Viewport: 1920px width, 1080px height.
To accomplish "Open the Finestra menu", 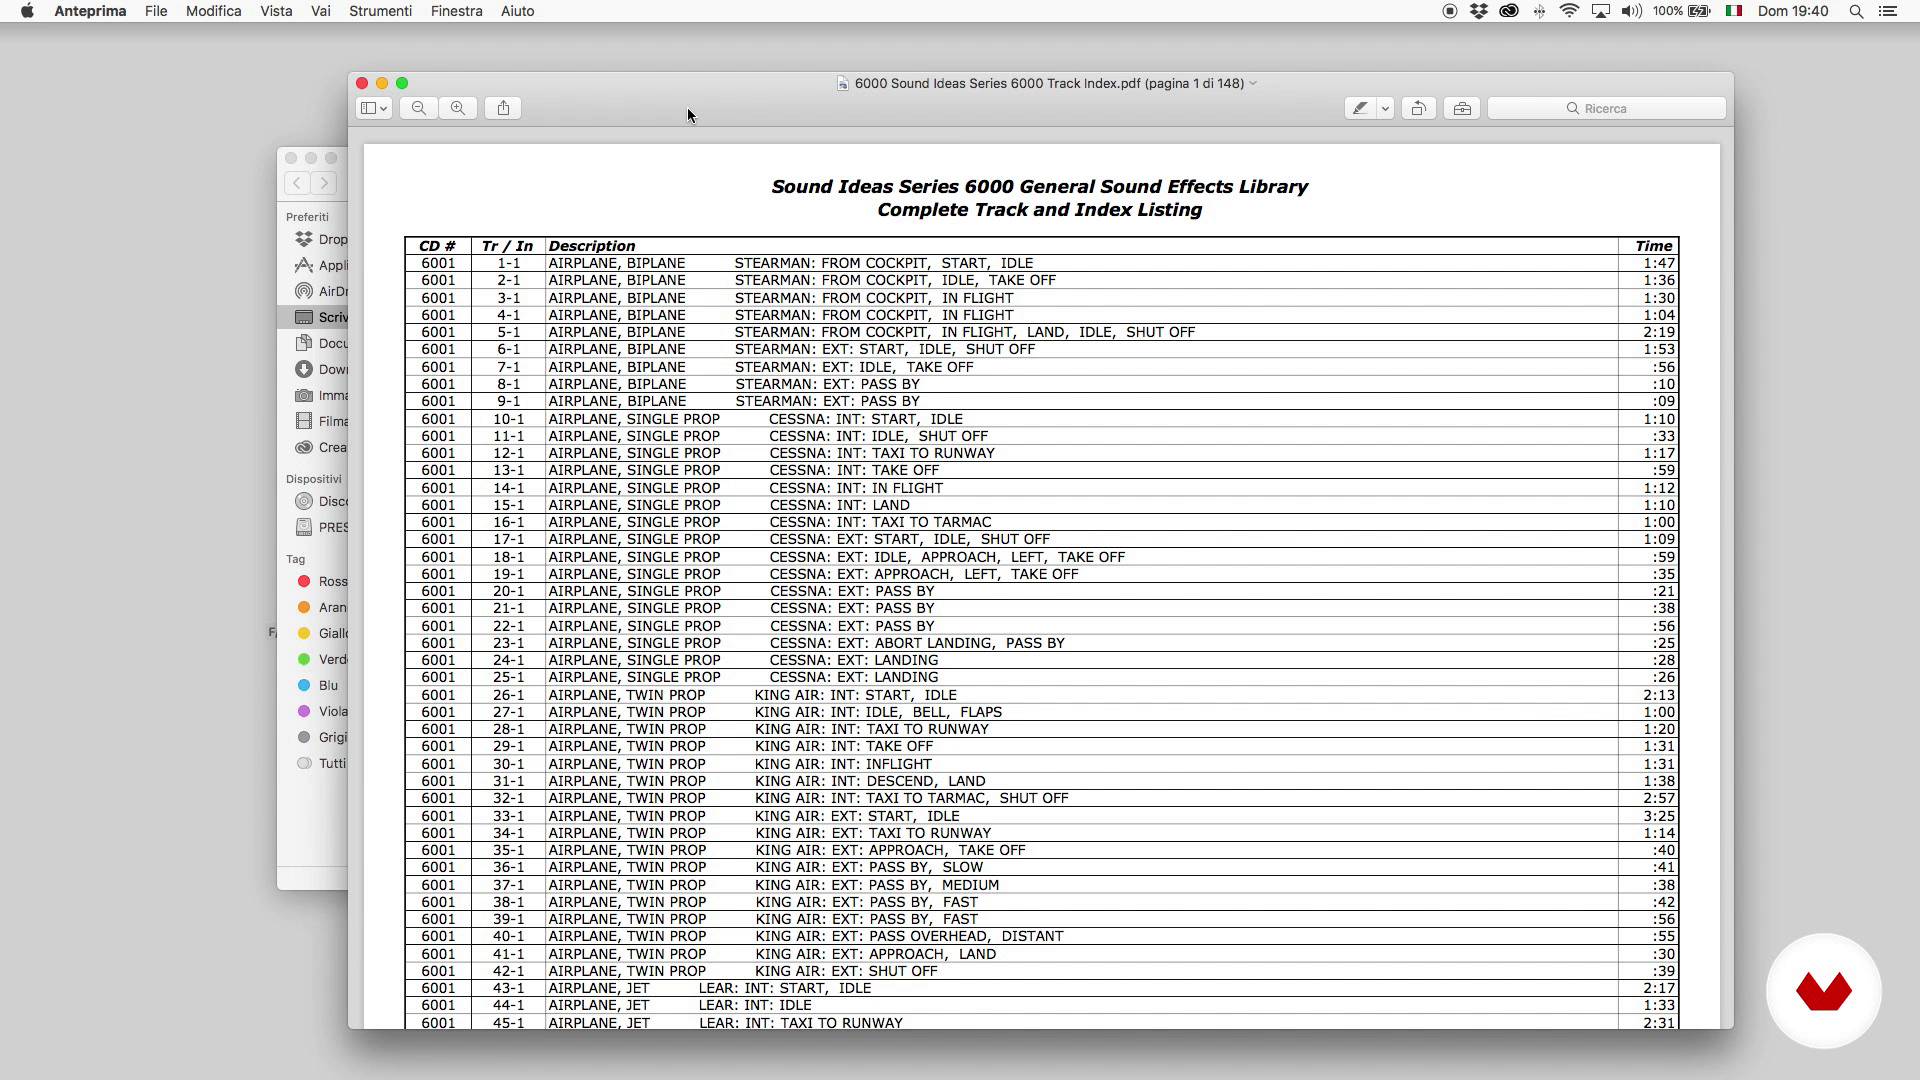I will [456, 11].
